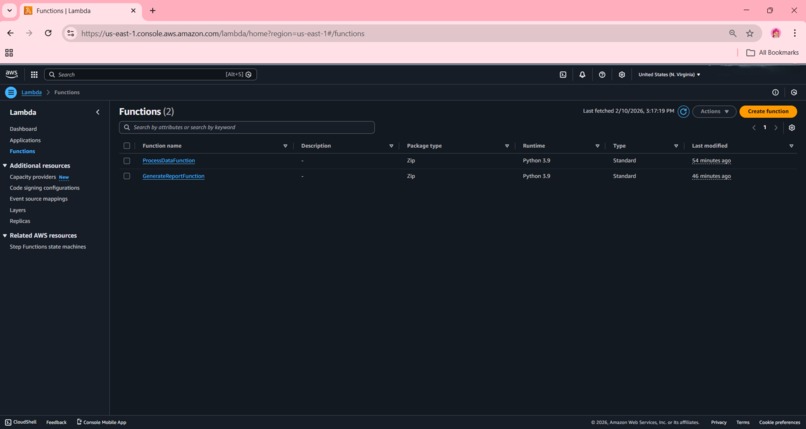
Task: Sort by Function name column arrow
Action: (285, 146)
